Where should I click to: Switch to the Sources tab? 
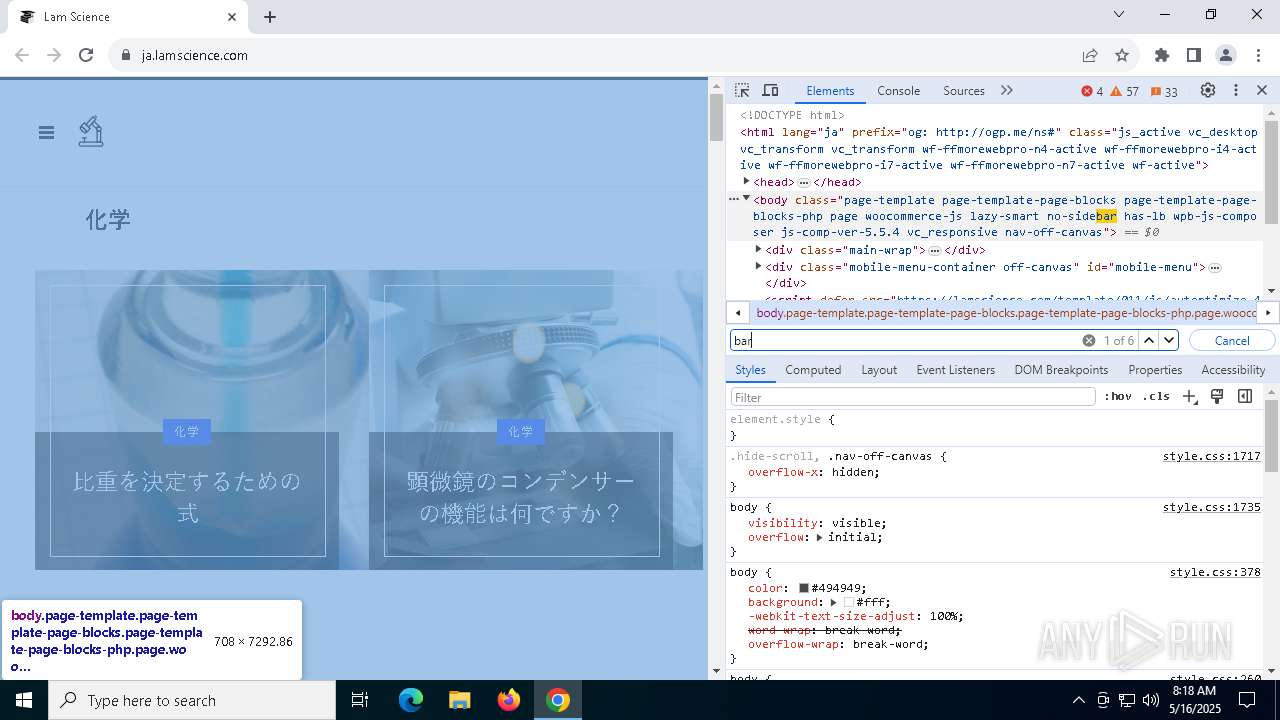coord(964,90)
